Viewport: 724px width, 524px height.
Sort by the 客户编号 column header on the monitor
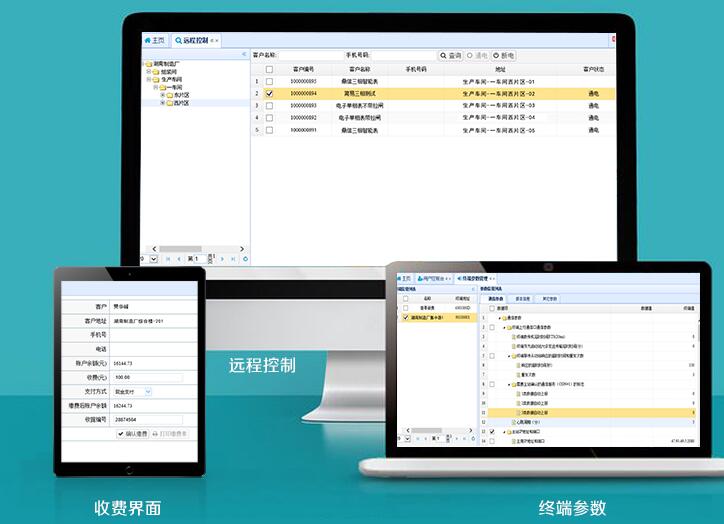303,69
